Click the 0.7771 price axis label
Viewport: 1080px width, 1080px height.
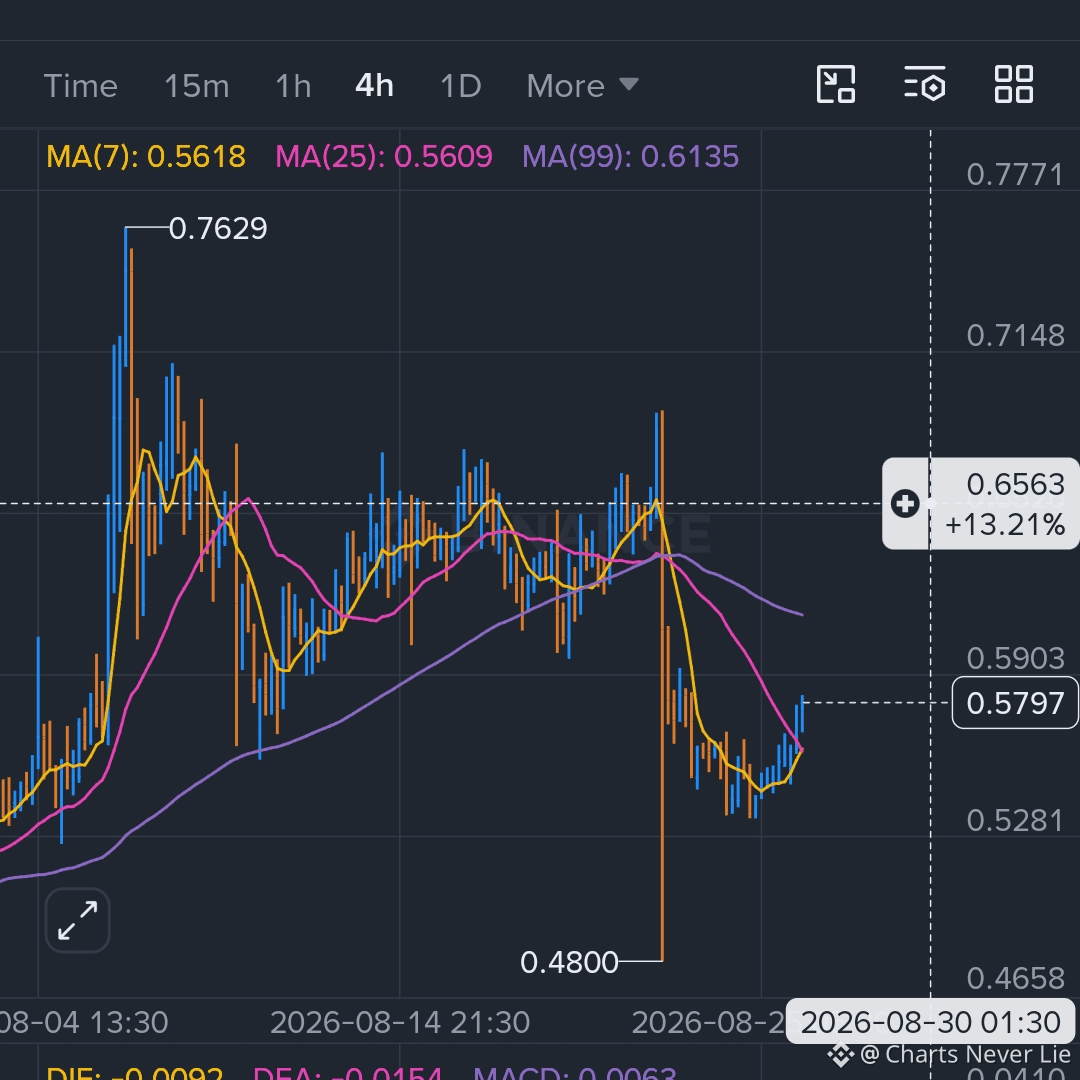pos(1015,175)
